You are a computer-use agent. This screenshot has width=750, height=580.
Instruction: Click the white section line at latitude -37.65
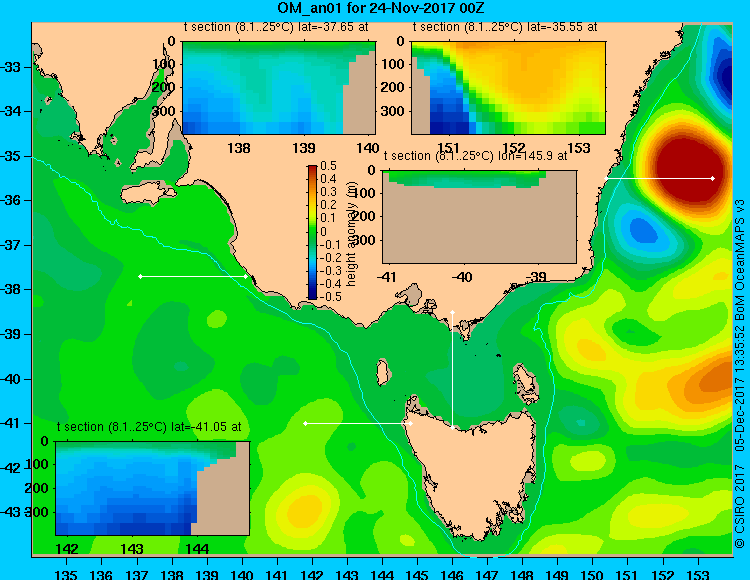[193, 276]
